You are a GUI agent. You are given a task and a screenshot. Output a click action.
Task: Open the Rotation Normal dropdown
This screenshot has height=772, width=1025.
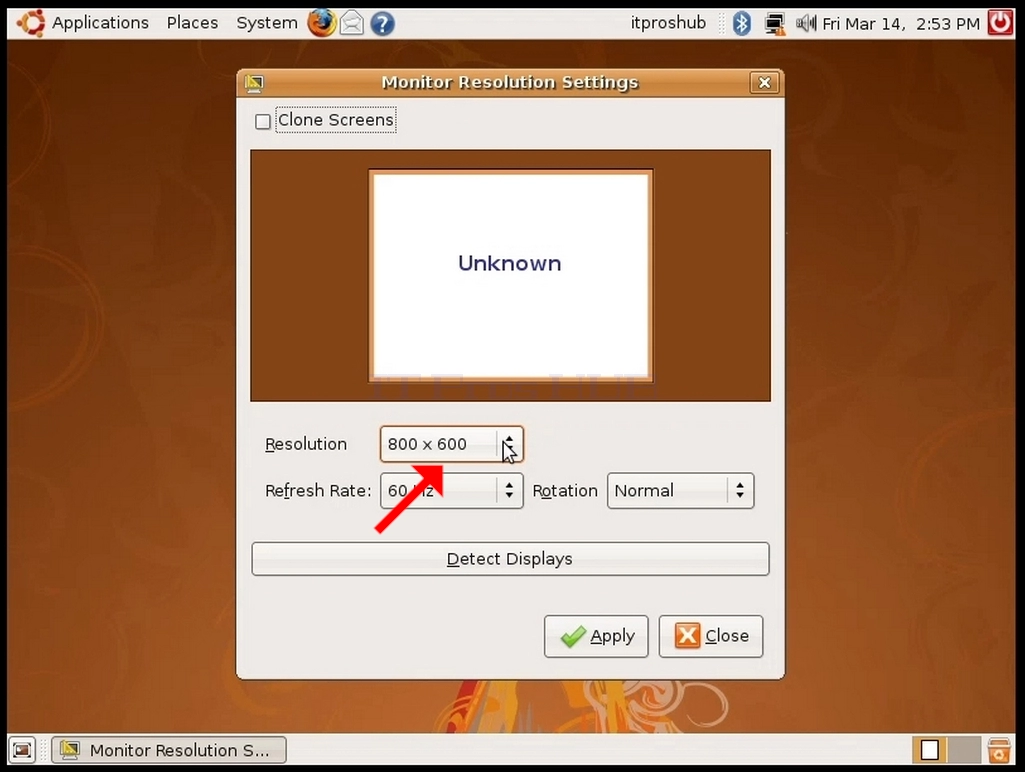681,491
